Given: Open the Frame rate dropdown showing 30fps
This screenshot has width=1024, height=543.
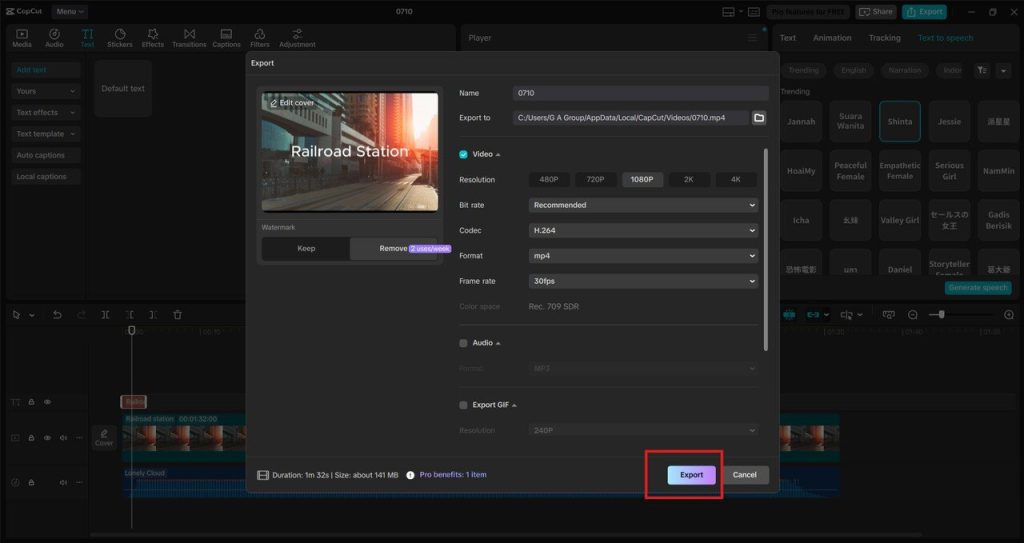Looking at the screenshot, I should 643,281.
